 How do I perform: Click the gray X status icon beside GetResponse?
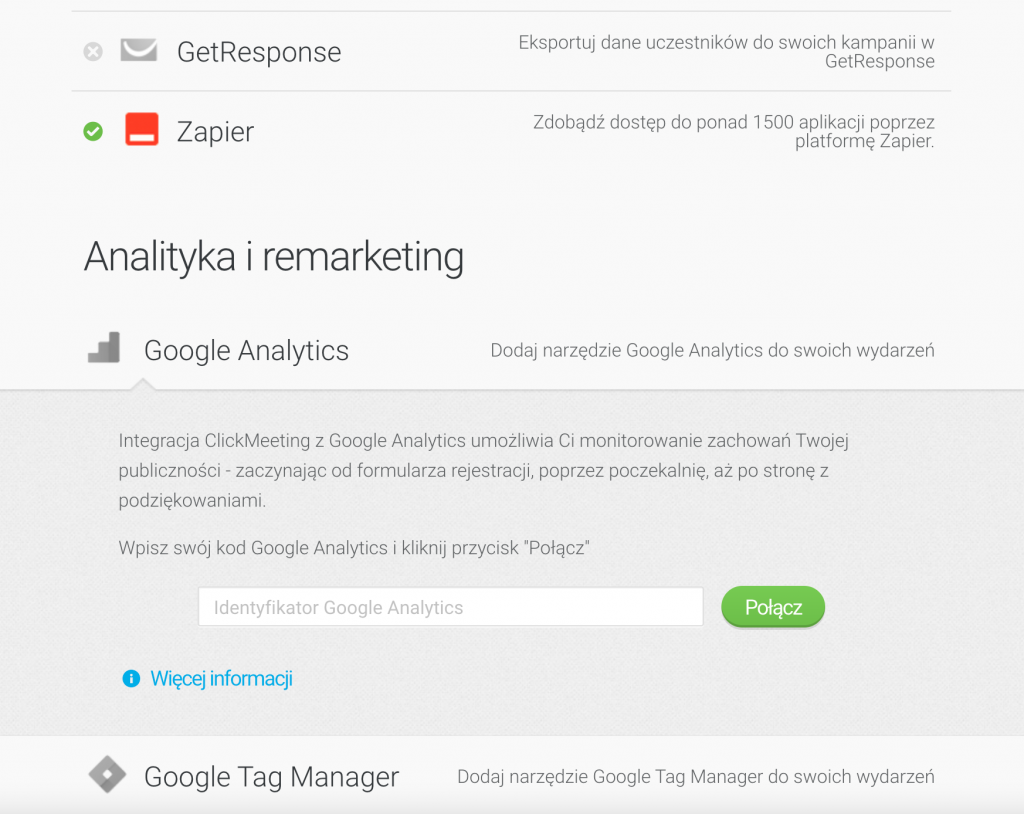click(93, 52)
